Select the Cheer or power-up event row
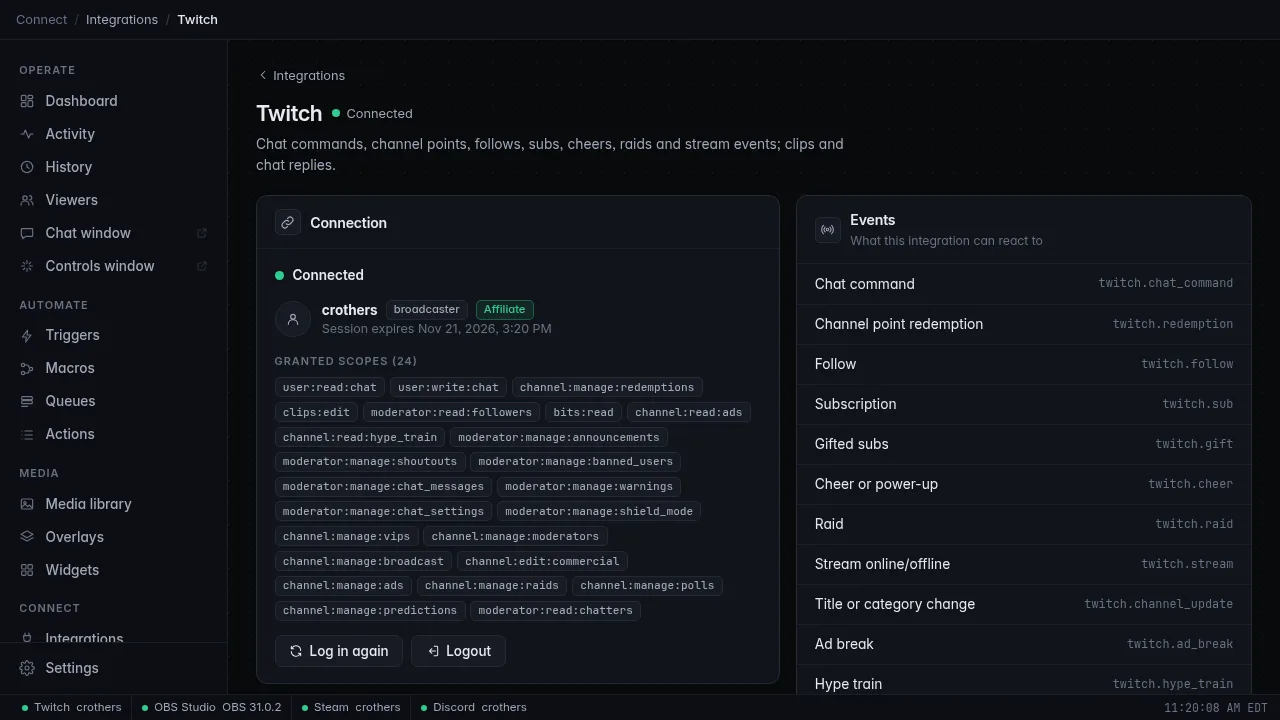The image size is (1280, 720). click(x=1024, y=484)
